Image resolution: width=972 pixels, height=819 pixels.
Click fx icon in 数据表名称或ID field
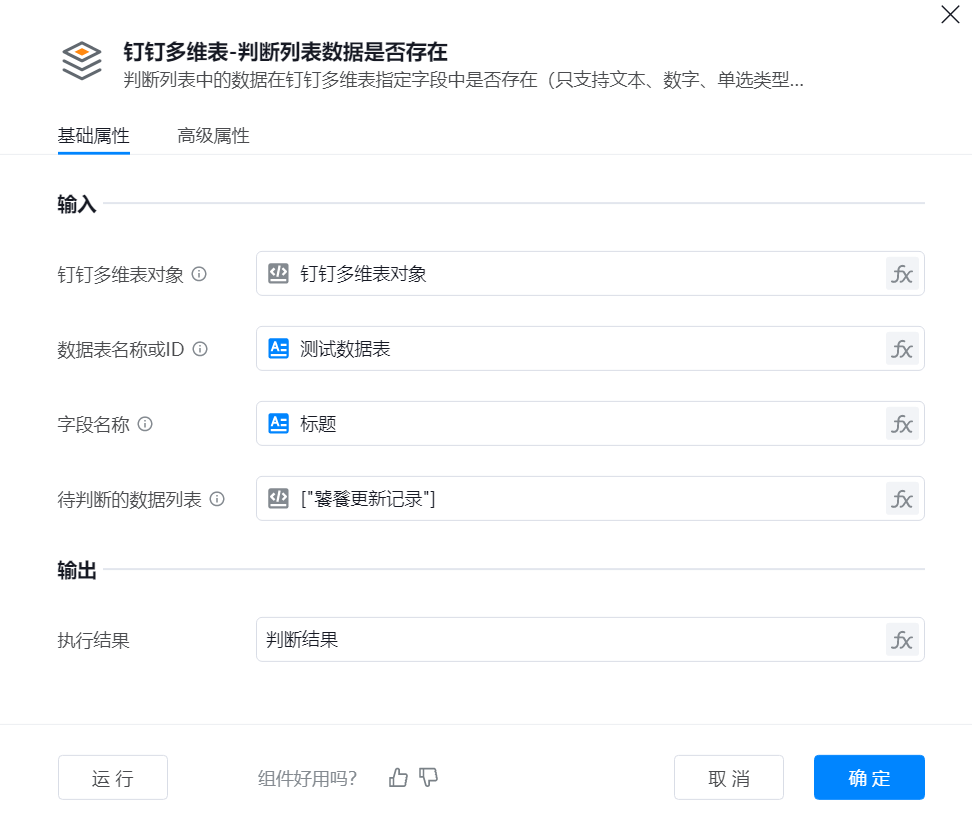tap(902, 349)
